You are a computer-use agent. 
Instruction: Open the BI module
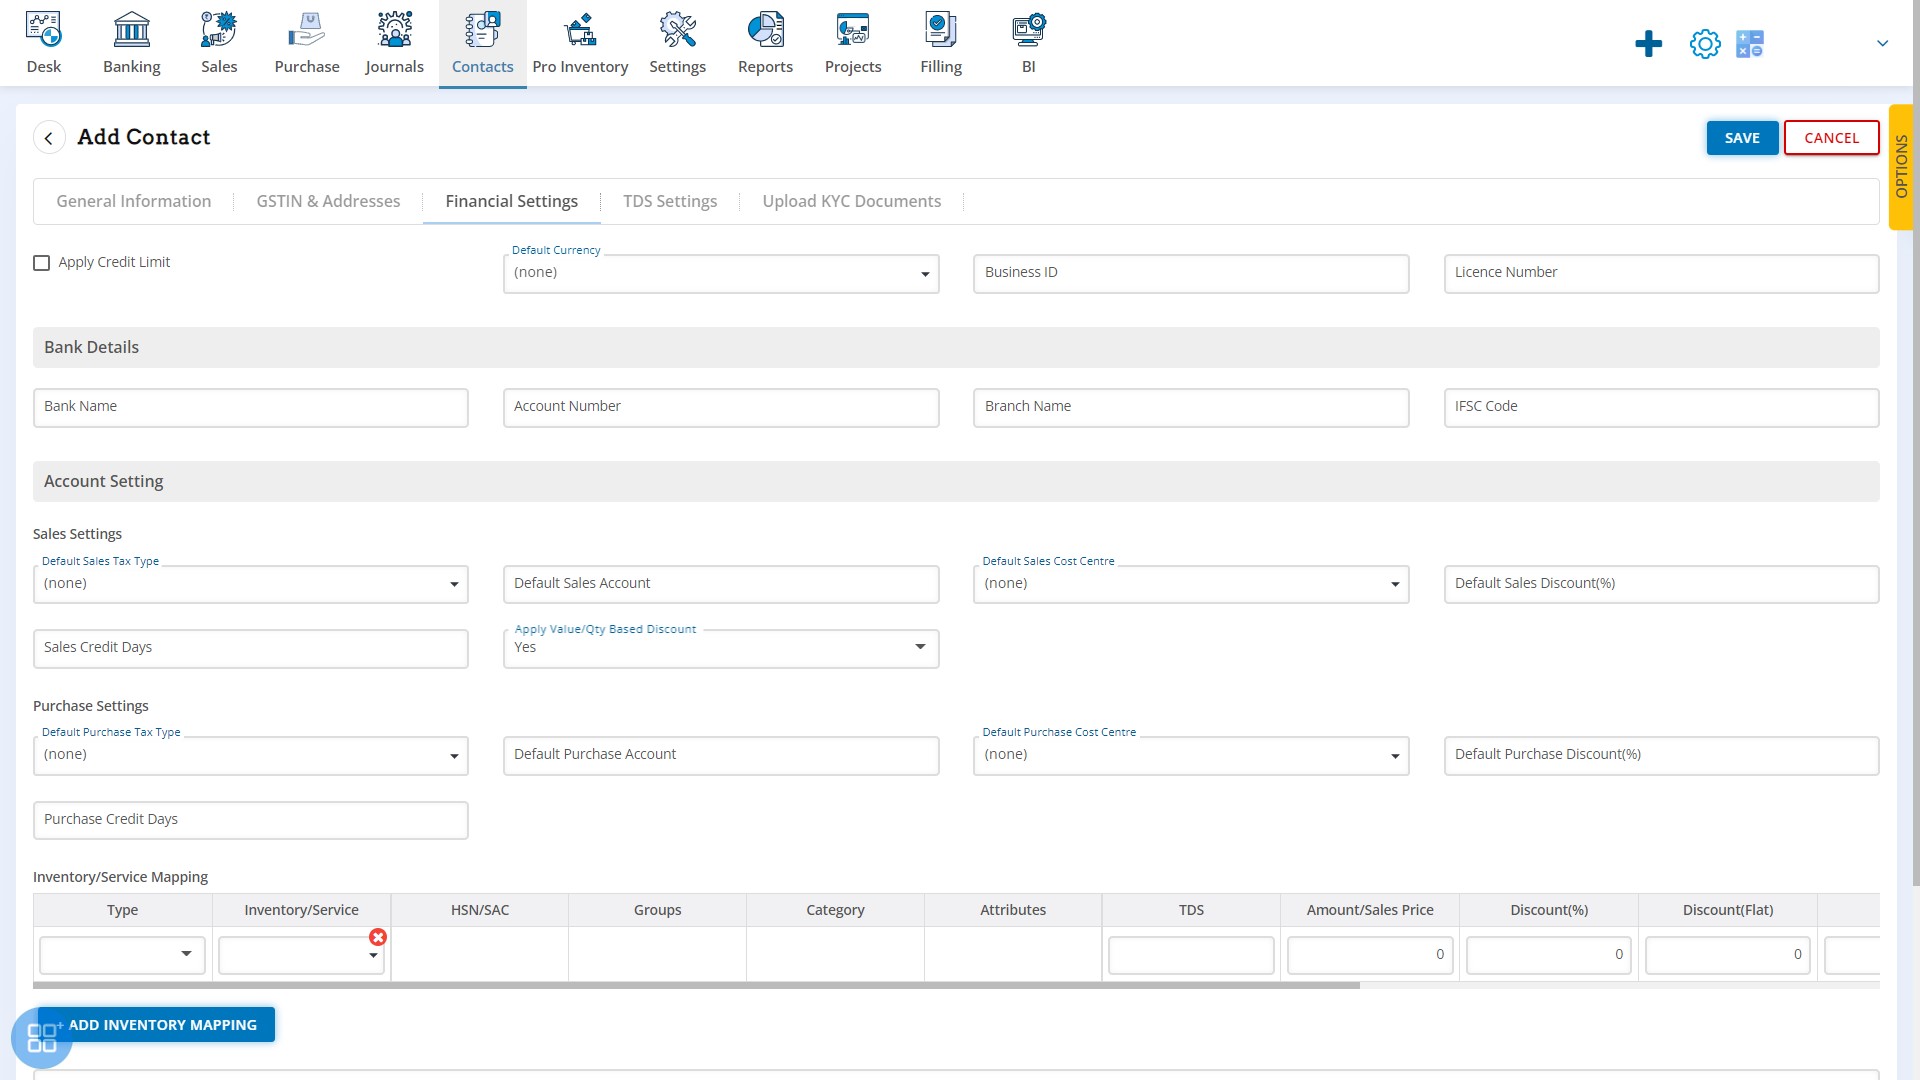pos(1029,42)
